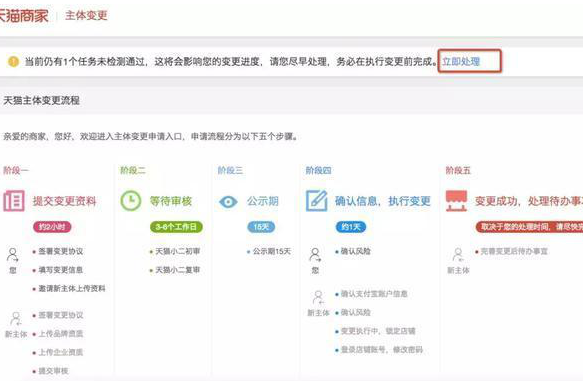The height and width of the screenshot is (381, 583).
Task: Click the 亲爱的商家 welcome message
Action: (150, 136)
